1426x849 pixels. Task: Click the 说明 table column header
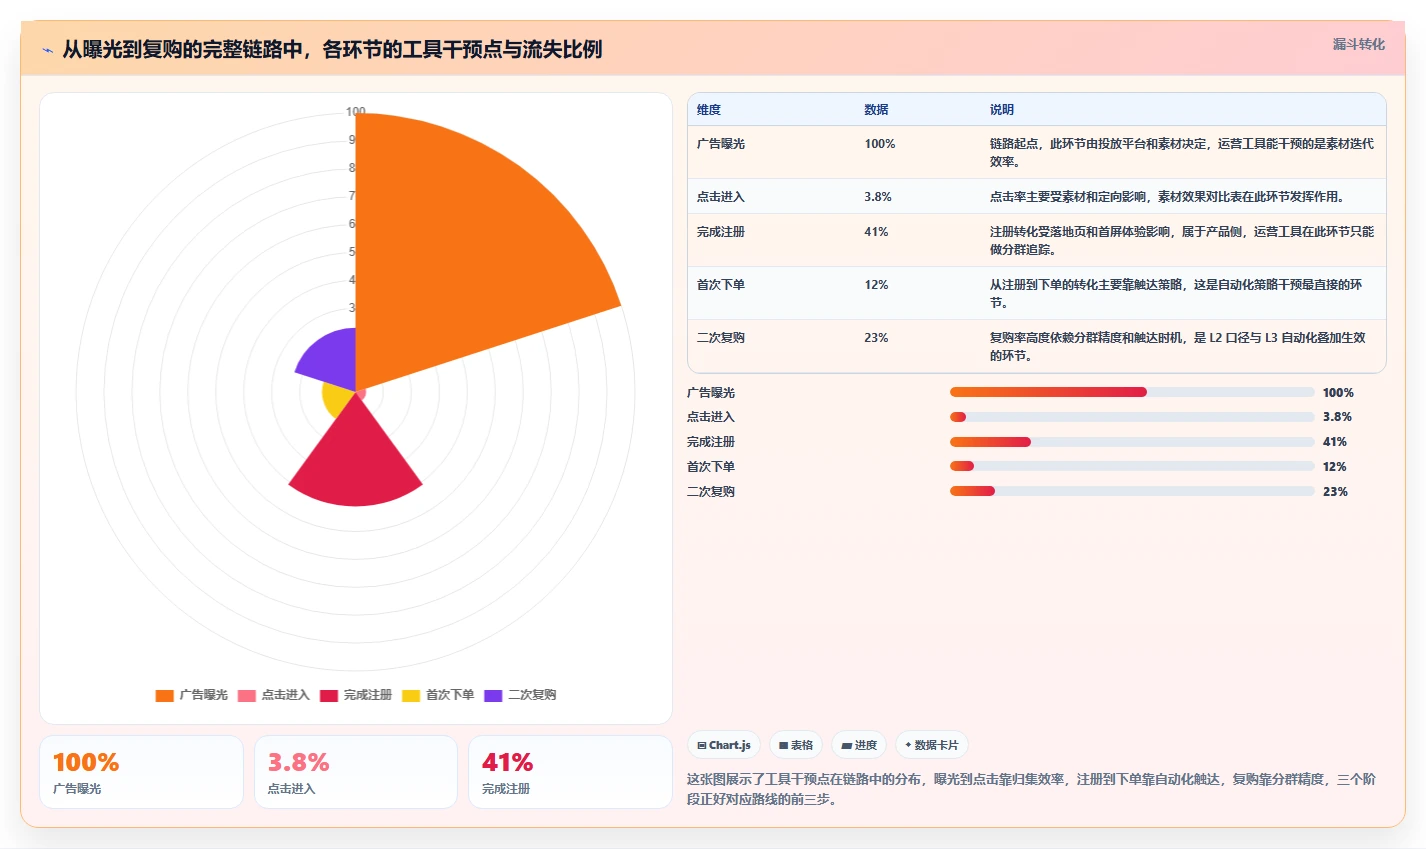[x=1002, y=110]
